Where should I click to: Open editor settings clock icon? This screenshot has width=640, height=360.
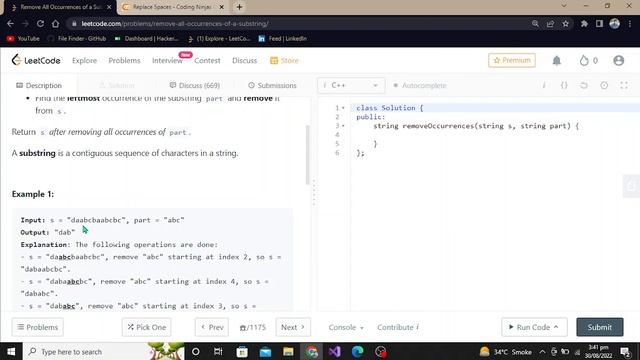604,85
